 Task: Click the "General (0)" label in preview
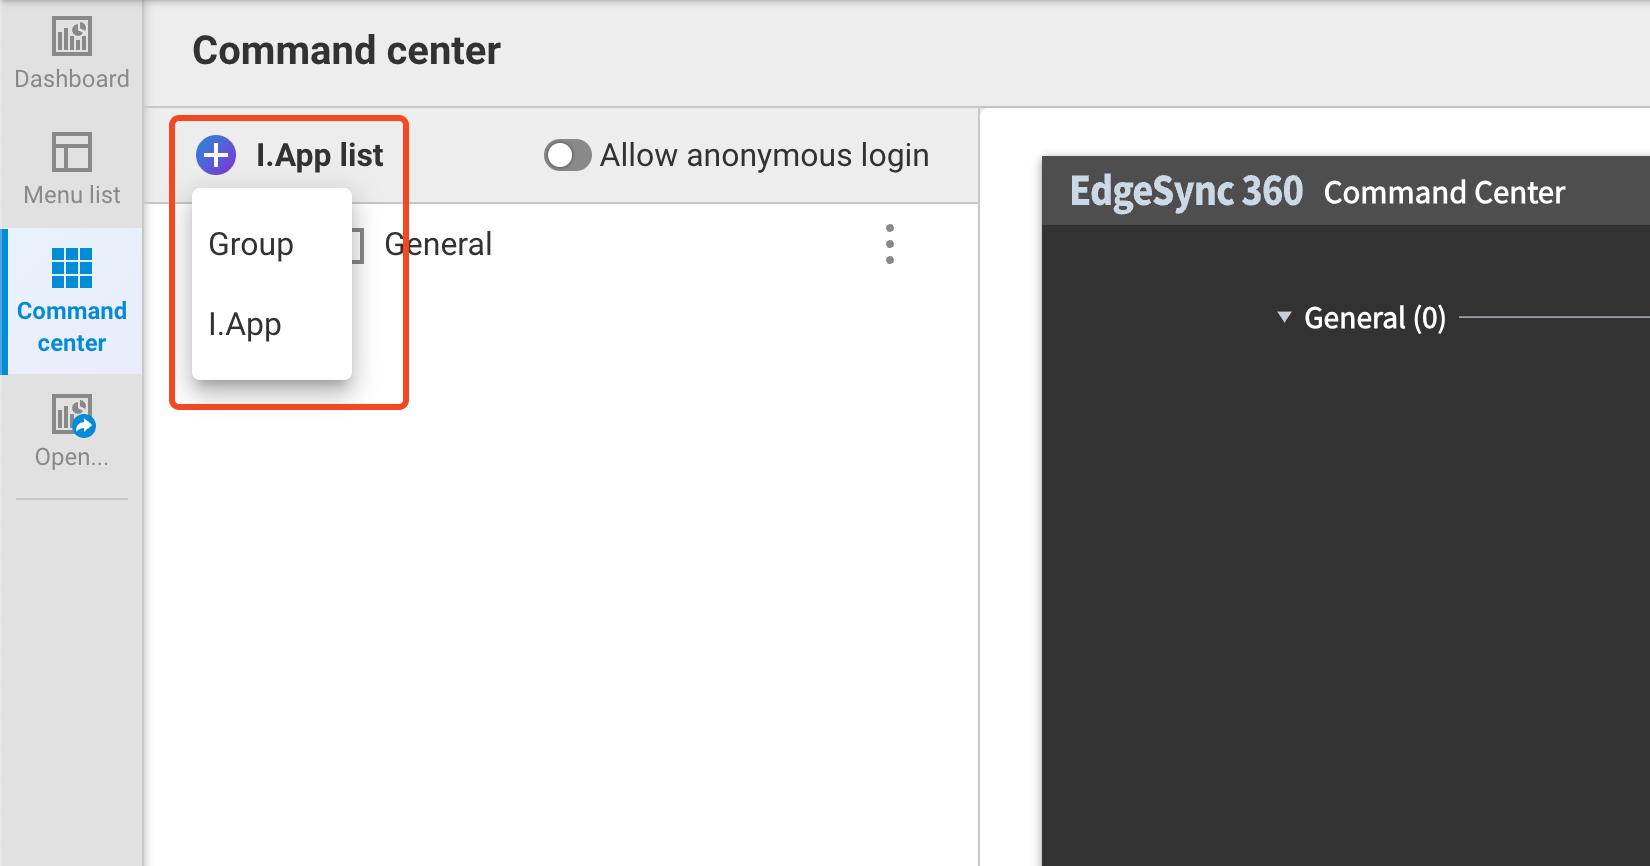(1375, 318)
